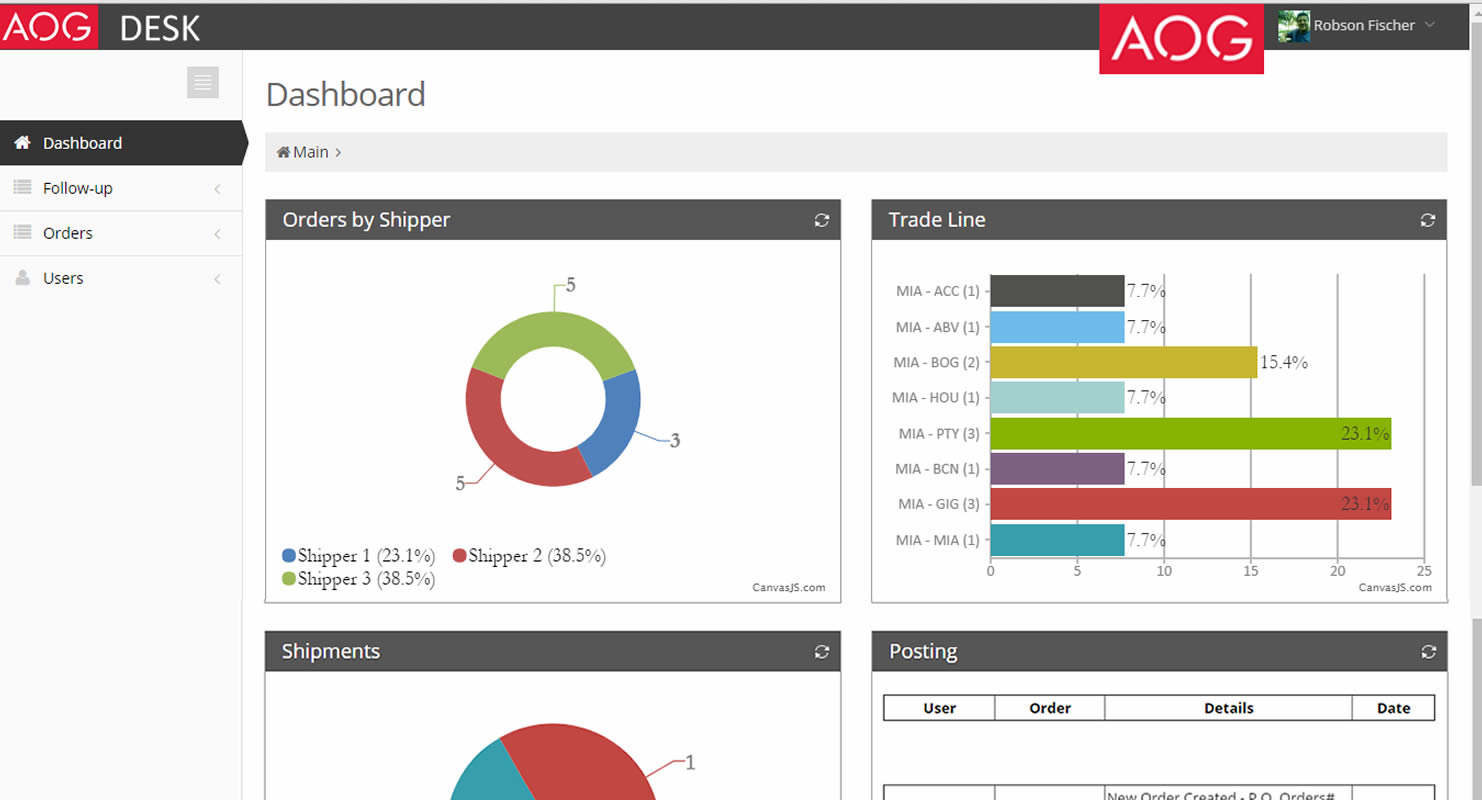1482x800 pixels.
Task: Open CanvasJS.com link under Orders by Shipper chart
Action: pyautogui.click(x=789, y=588)
